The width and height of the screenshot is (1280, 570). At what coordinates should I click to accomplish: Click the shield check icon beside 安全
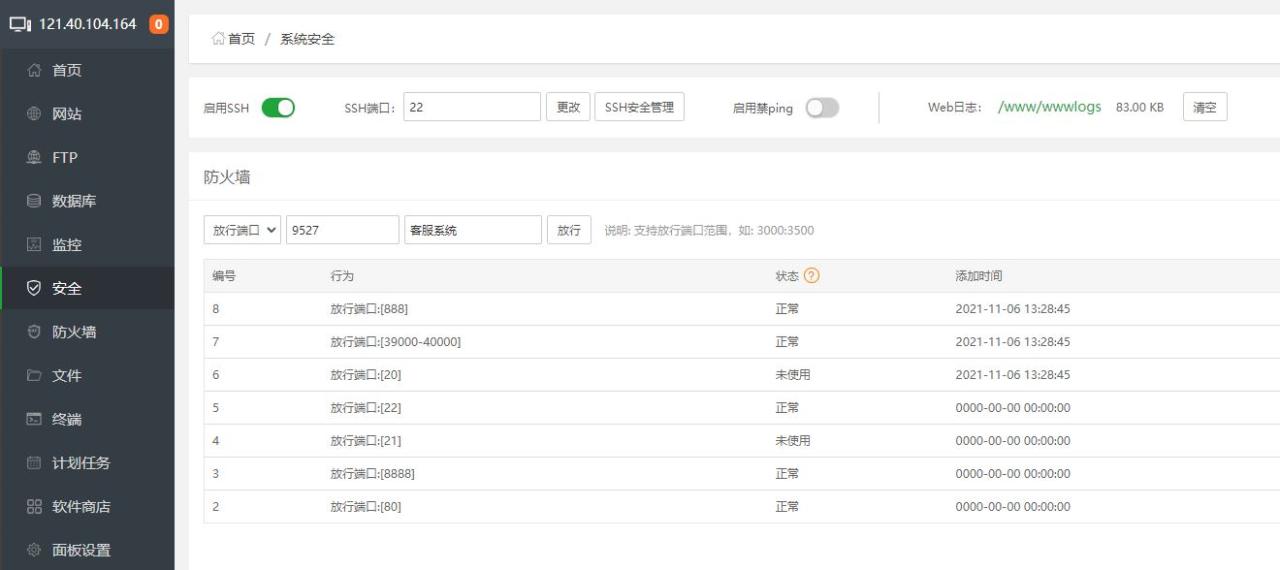[x=34, y=288]
